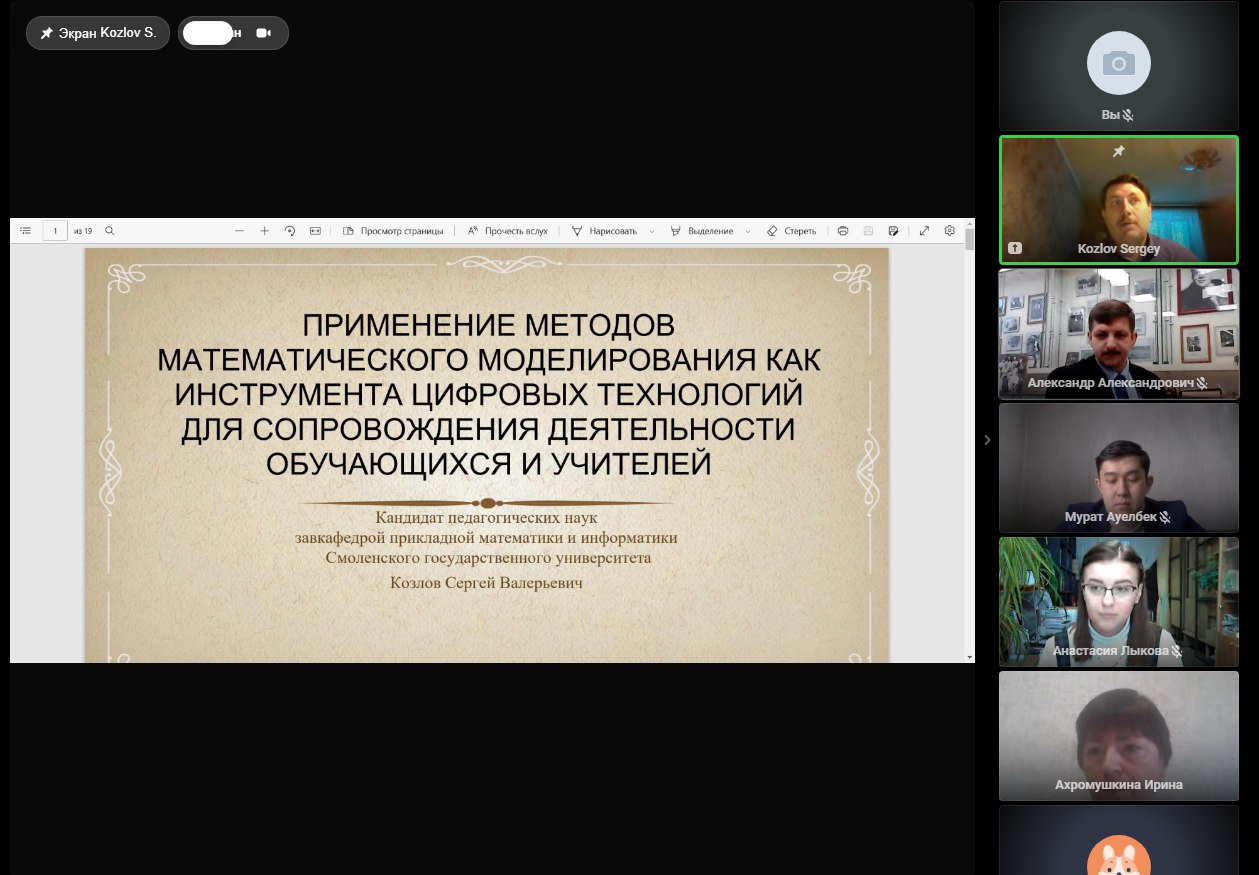Print the PDF document

[x=843, y=231]
